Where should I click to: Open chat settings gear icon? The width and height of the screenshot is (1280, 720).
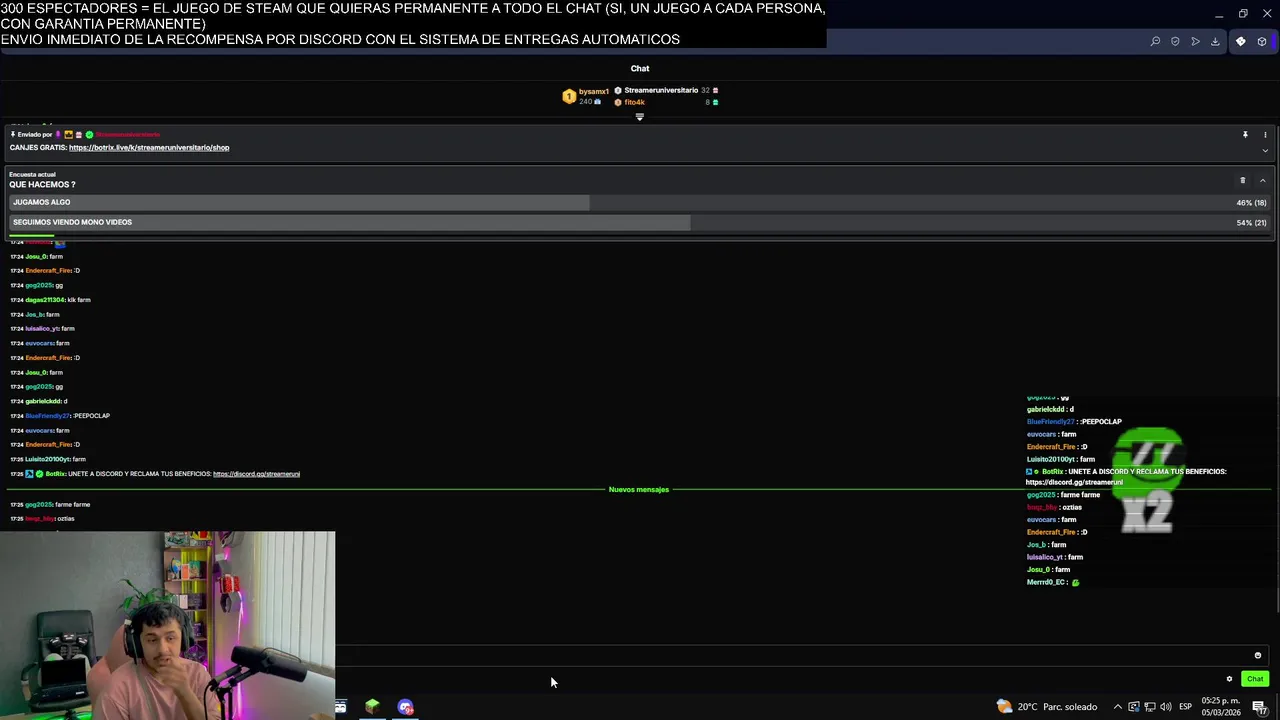(1230, 679)
